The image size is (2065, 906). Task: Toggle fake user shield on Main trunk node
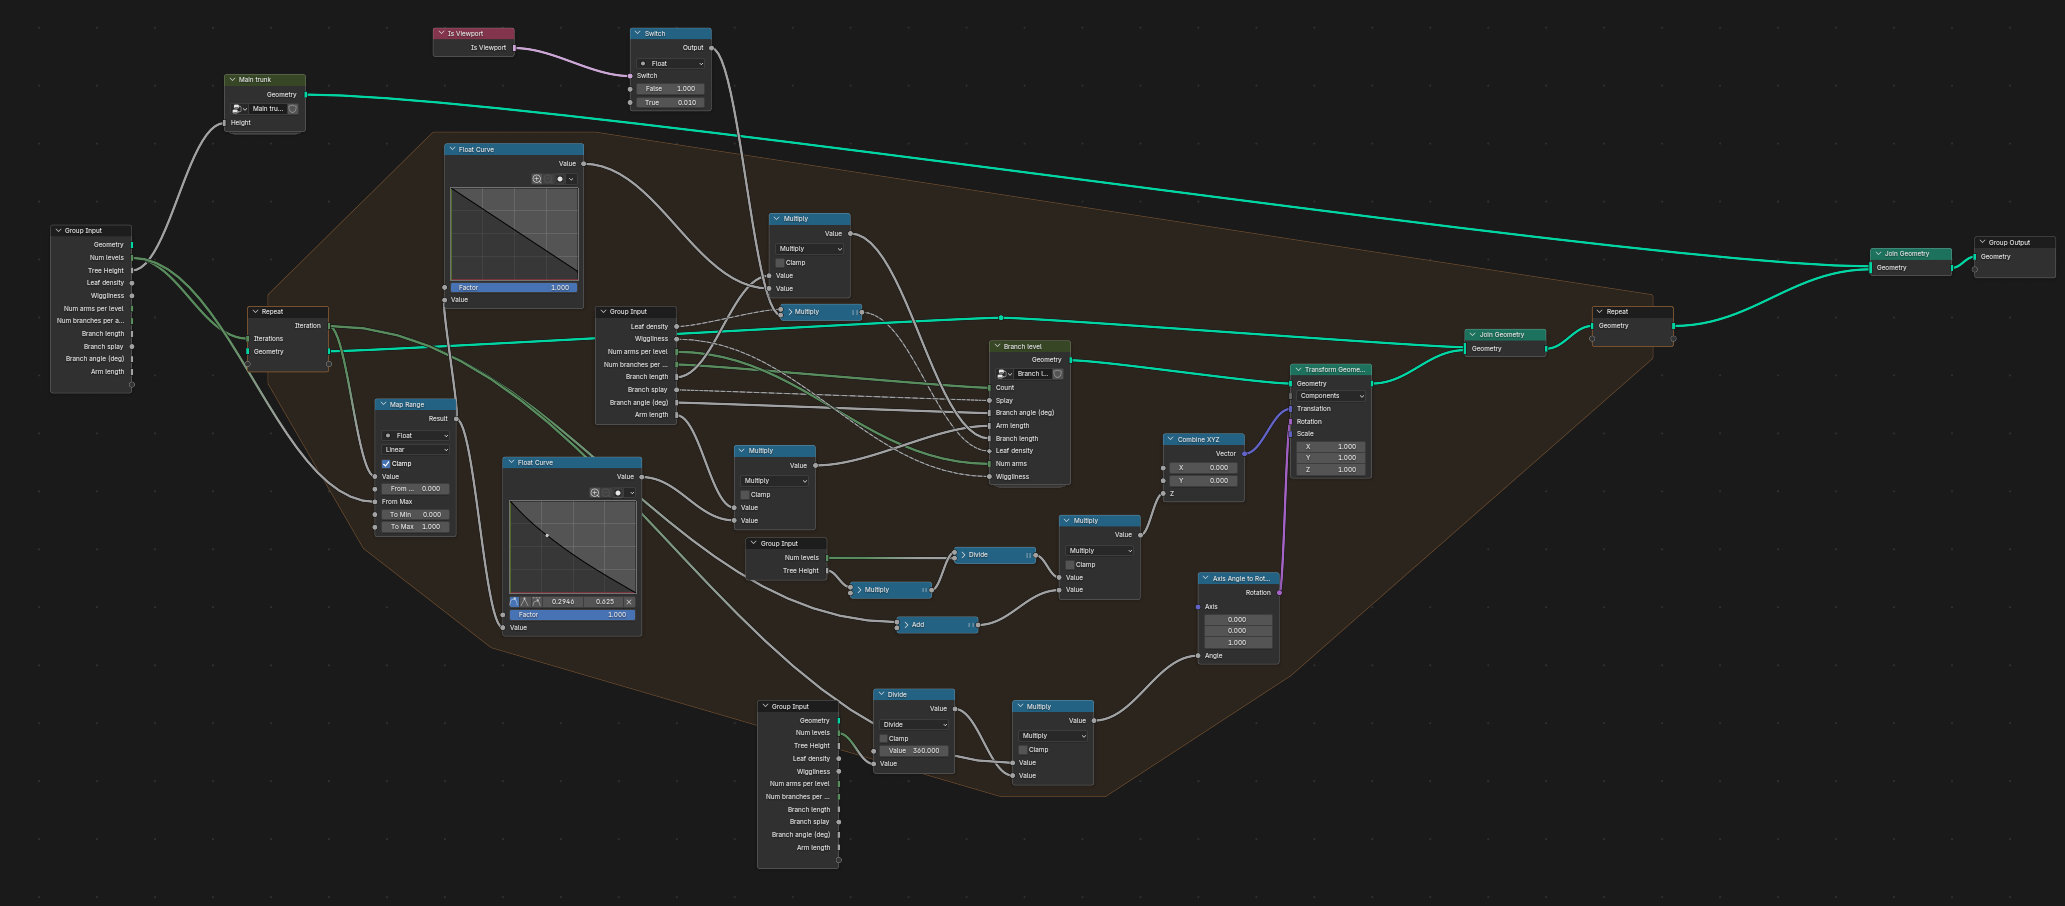(x=293, y=109)
